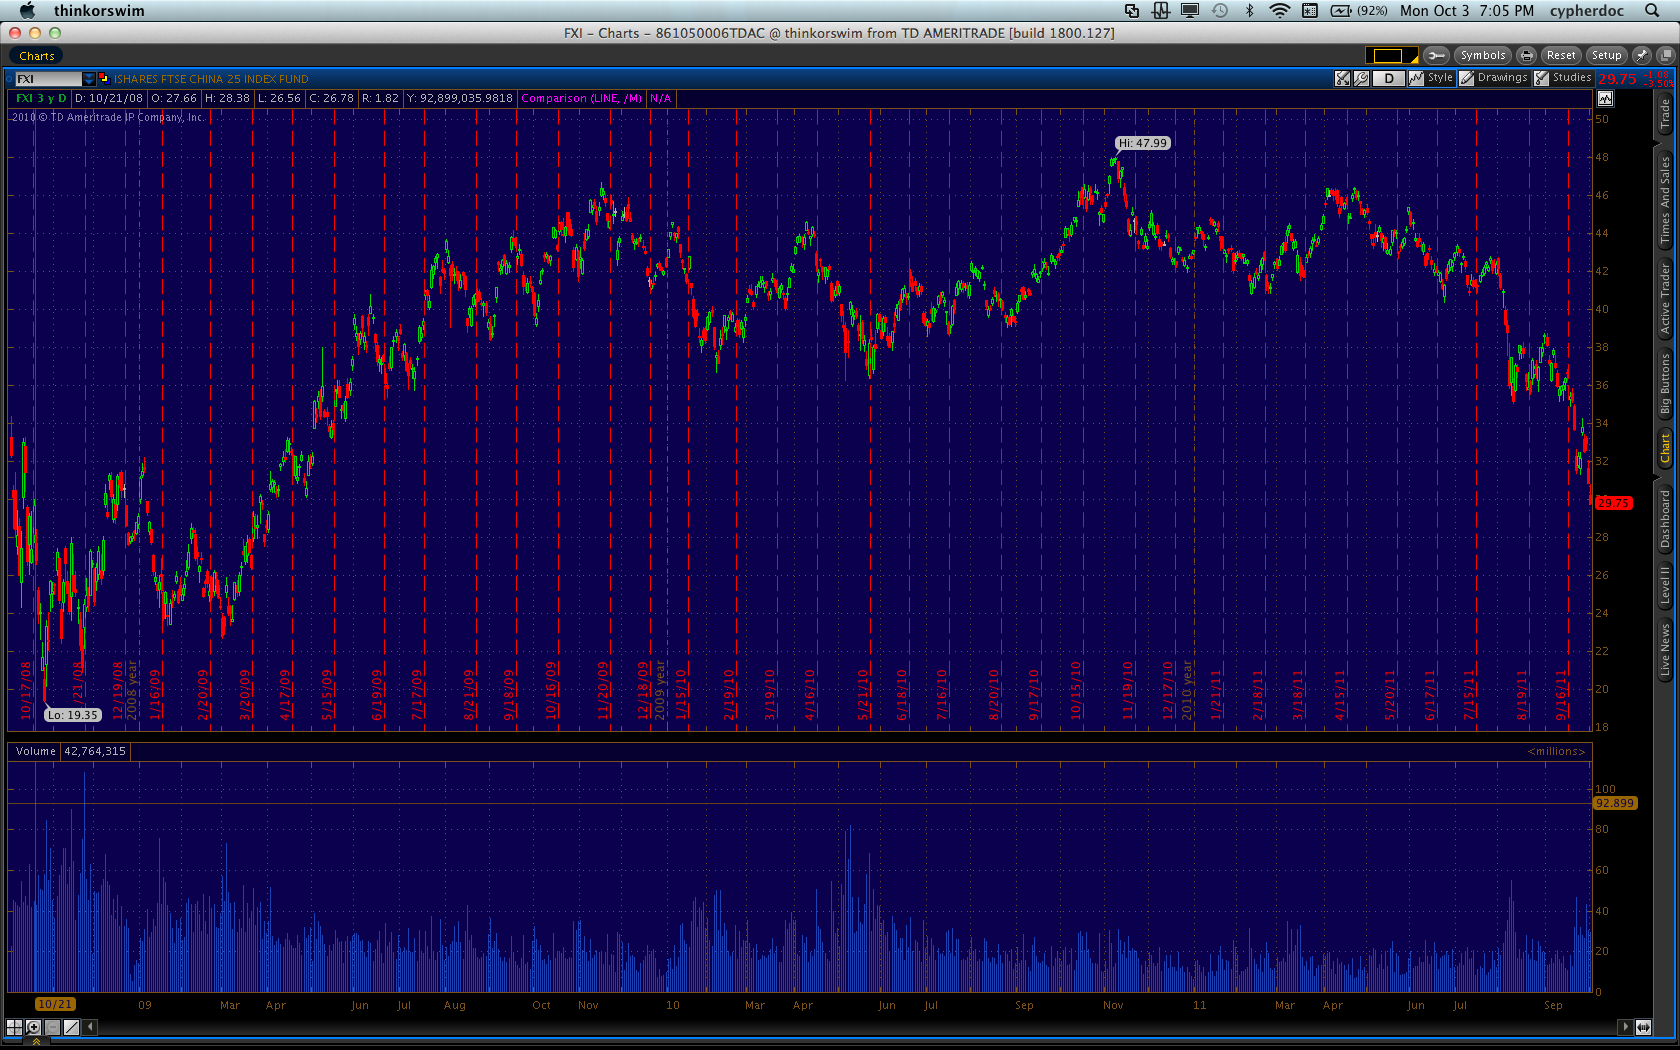1680x1050 pixels.
Task: Open the Studies menu
Action: click(x=1563, y=78)
